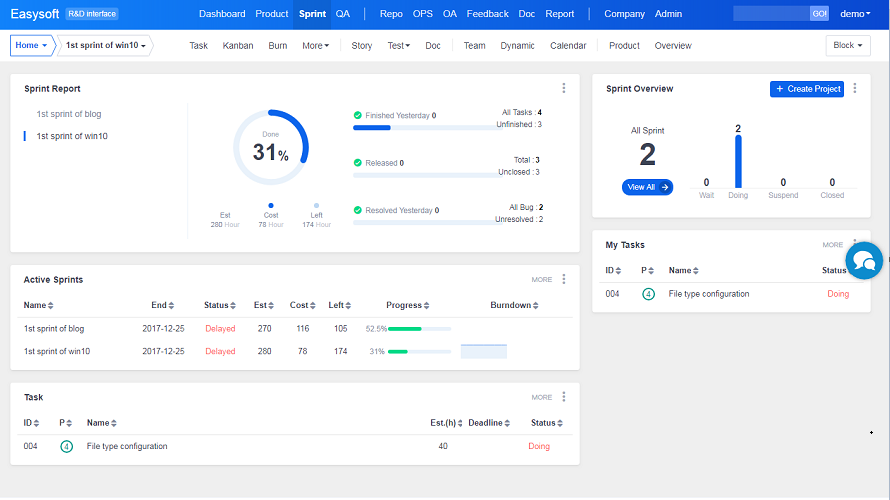The height and width of the screenshot is (500, 890).
Task: Switch to the Kanban tab
Action: [238, 46]
